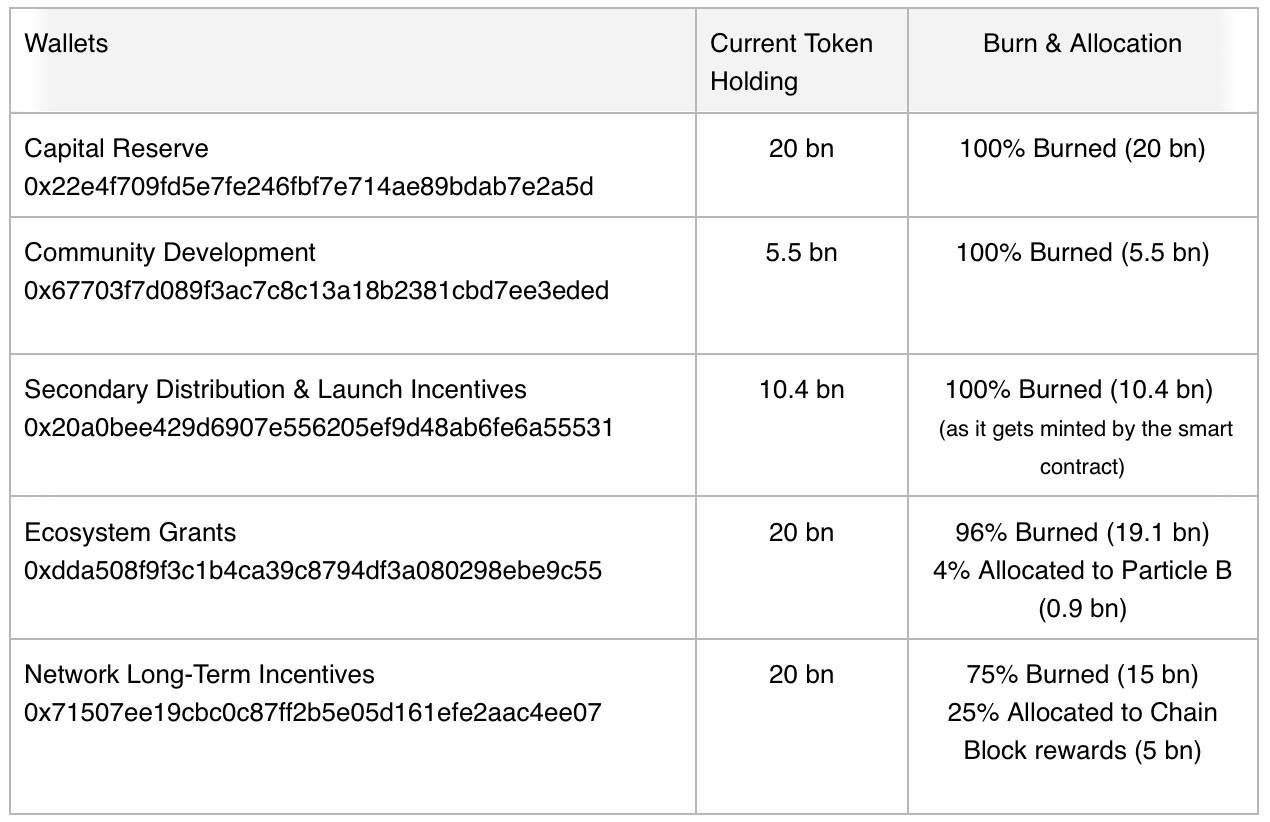Click the 5.5 bn token holding value
The width and height of the screenshot is (1270, 822).
tap(801, 253)
